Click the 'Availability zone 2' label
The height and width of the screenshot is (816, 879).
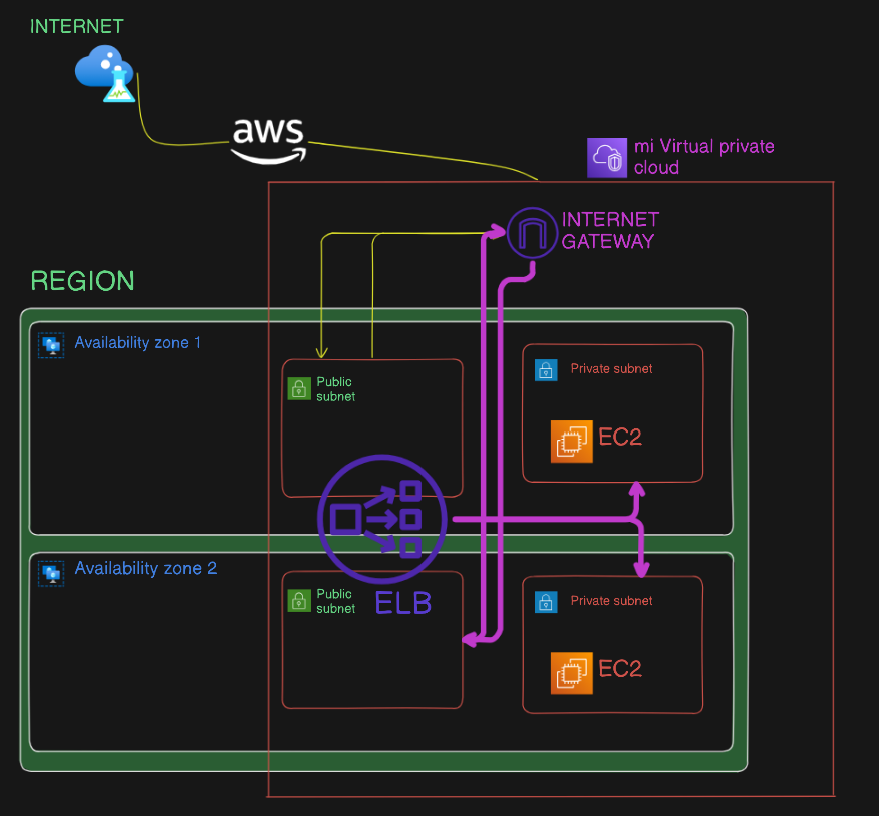[x=146, y=568]
